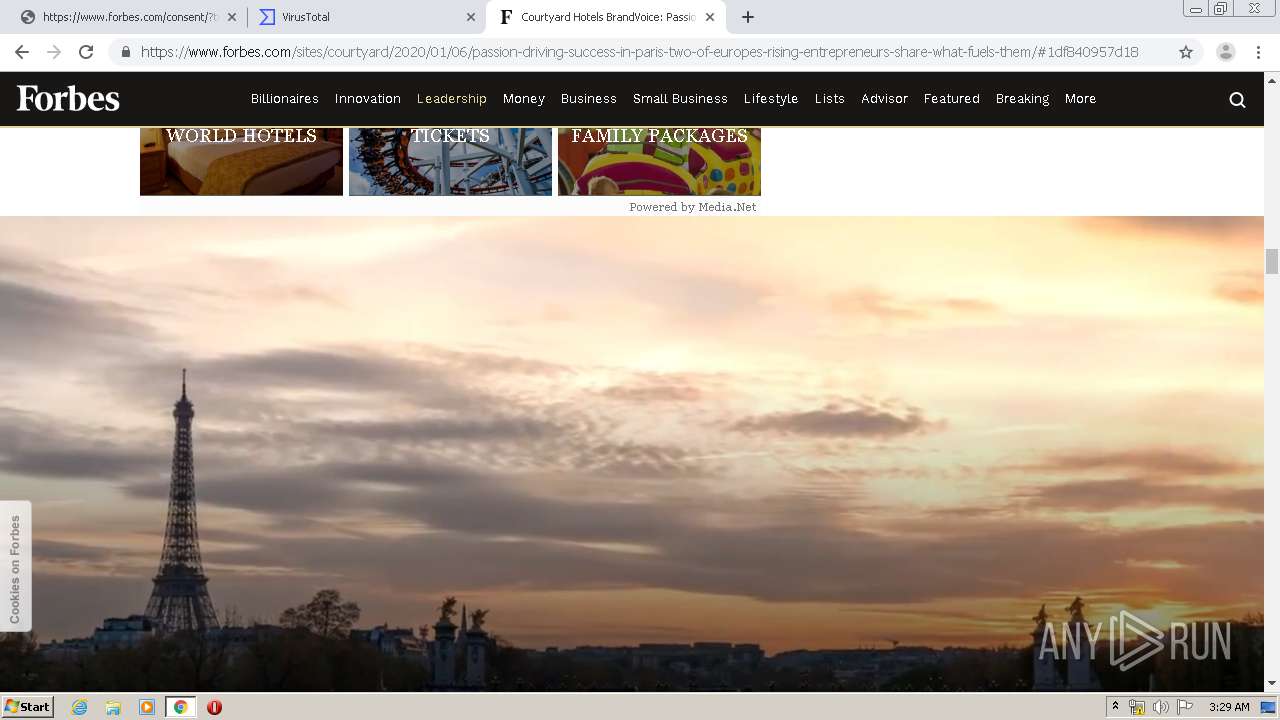1280x720 pixels.
Task: Open a new browser tab
Action: pos(747,17)
